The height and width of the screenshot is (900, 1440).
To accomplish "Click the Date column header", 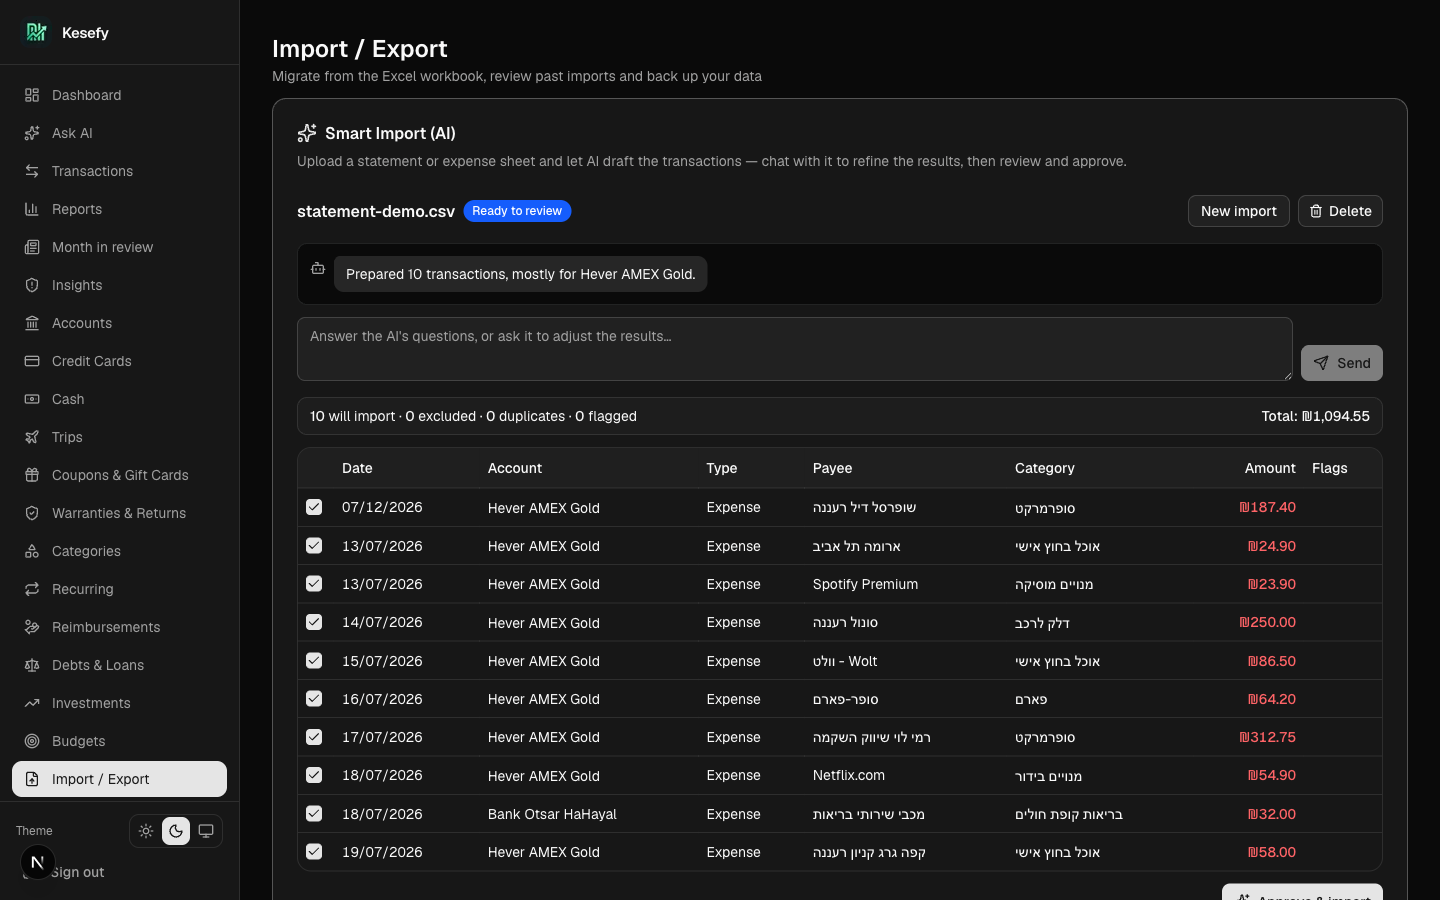I will [x=357, y=468].
